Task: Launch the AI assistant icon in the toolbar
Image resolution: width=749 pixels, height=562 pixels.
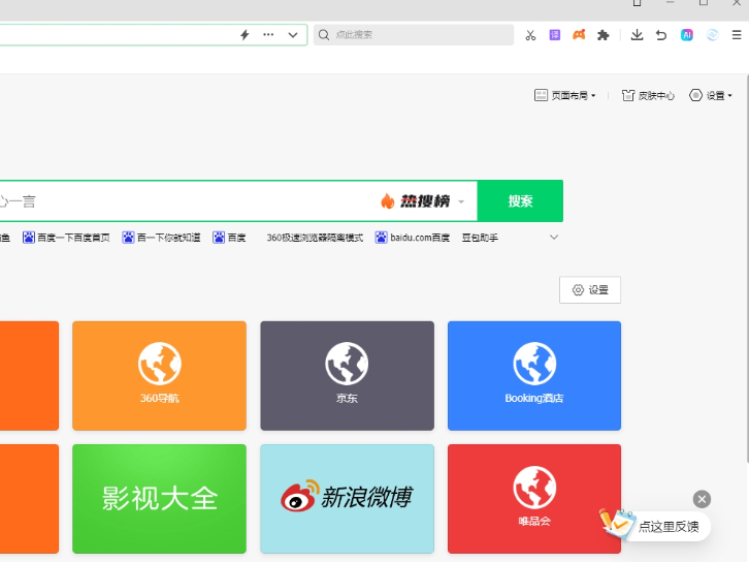Action: tap(687, 35)
